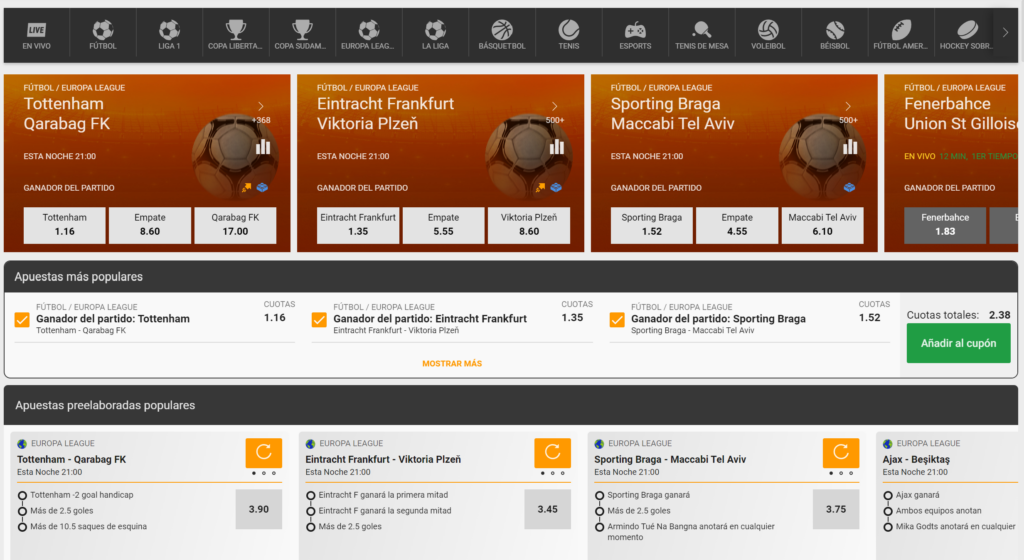Select Tenis de Mesa category
Viewport: 1024px width, 560px height.
701,36
